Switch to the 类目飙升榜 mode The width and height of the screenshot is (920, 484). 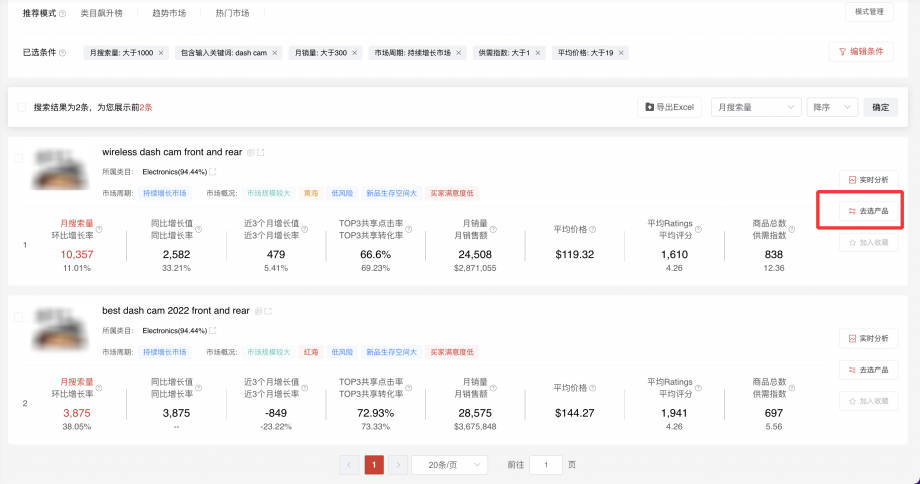pyautogui.click(x=102, y=13)
